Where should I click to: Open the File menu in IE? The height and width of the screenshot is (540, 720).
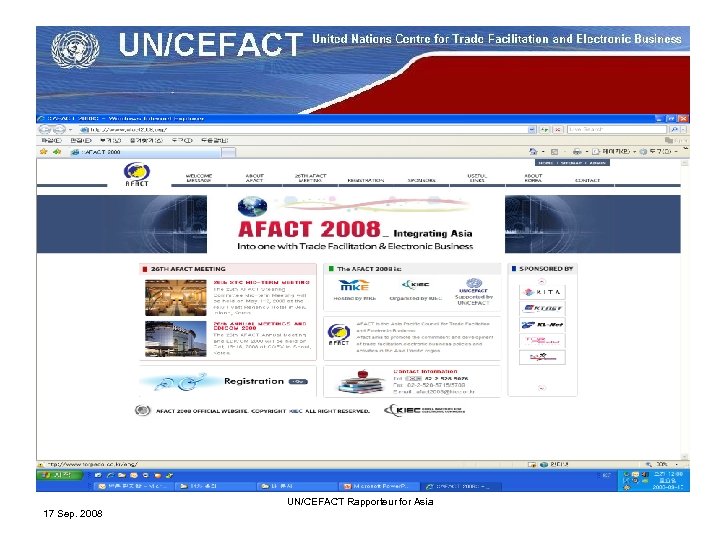pos(51,141)
